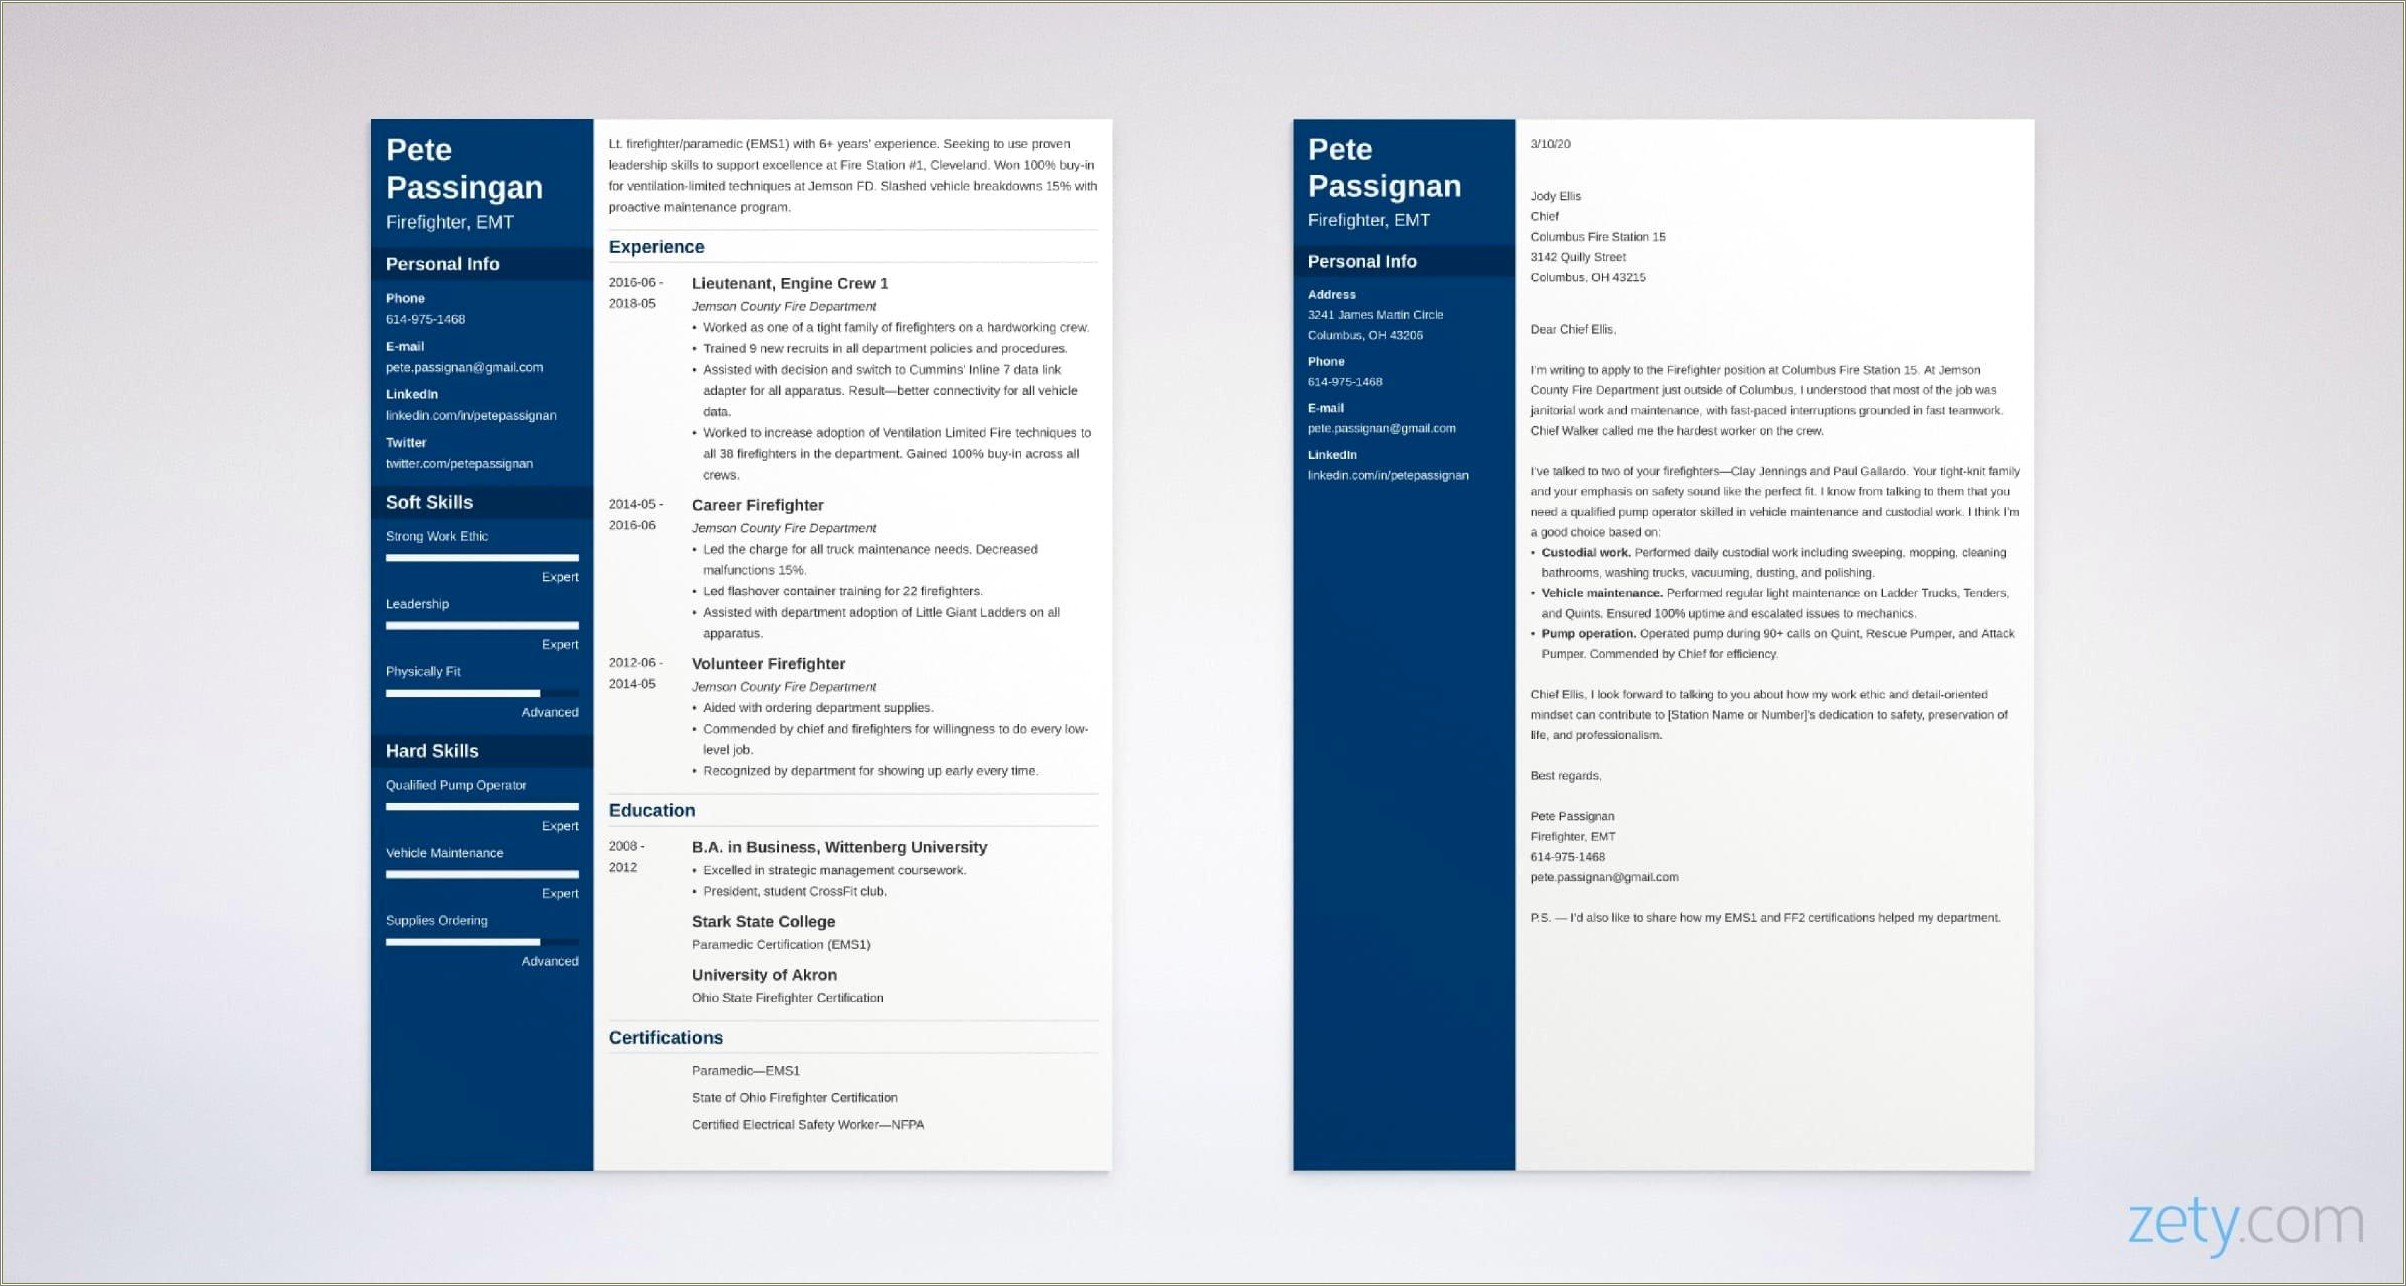This screenshot has width=2406, height=1286.
Task: Click the Strong Work Ethic skill bar
Action: 477,557
